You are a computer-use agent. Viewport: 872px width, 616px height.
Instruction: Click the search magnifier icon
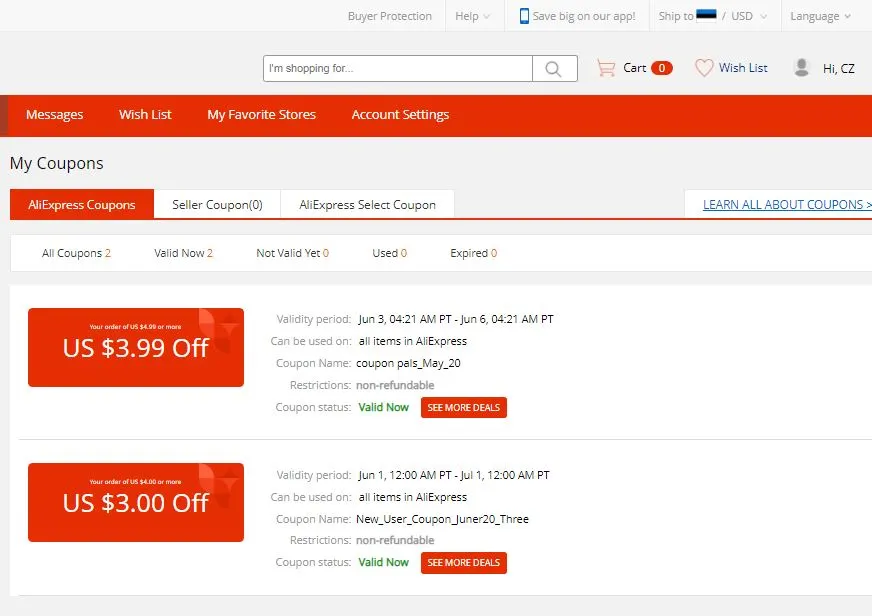(x=553, y=68)
